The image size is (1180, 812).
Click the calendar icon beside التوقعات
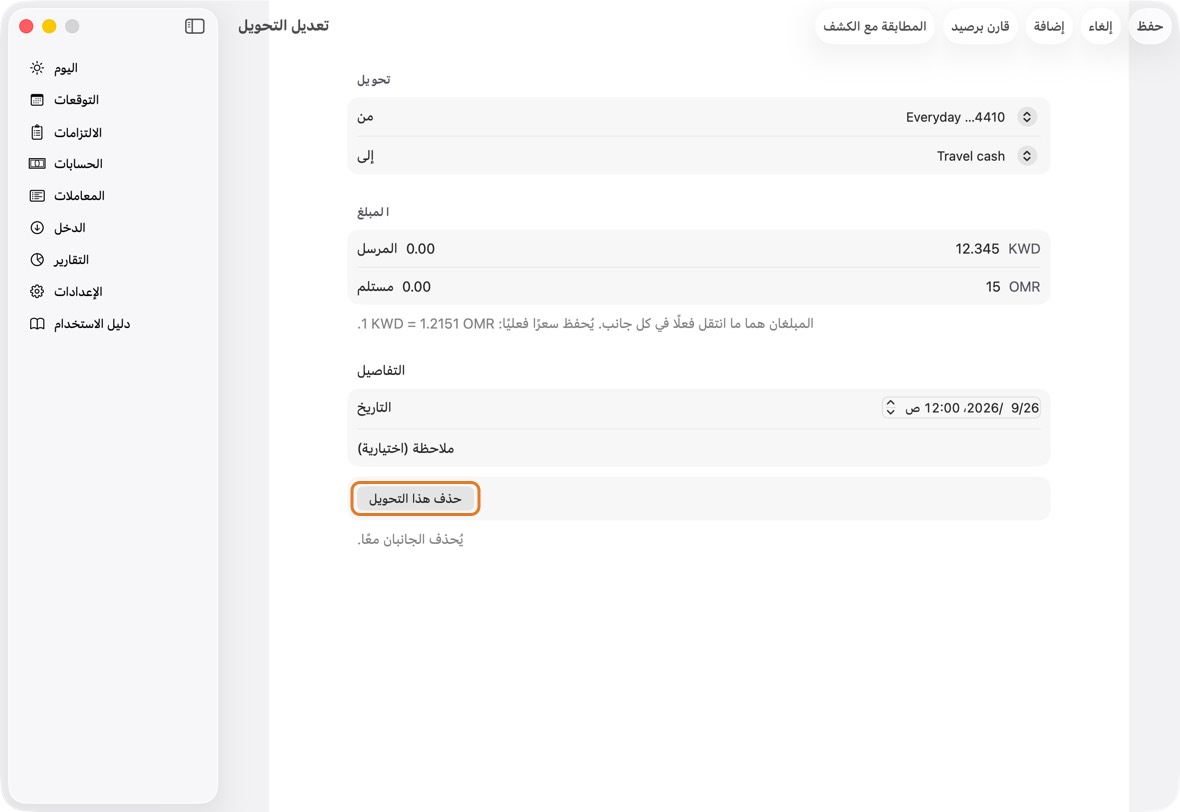[x=37, y=100]
